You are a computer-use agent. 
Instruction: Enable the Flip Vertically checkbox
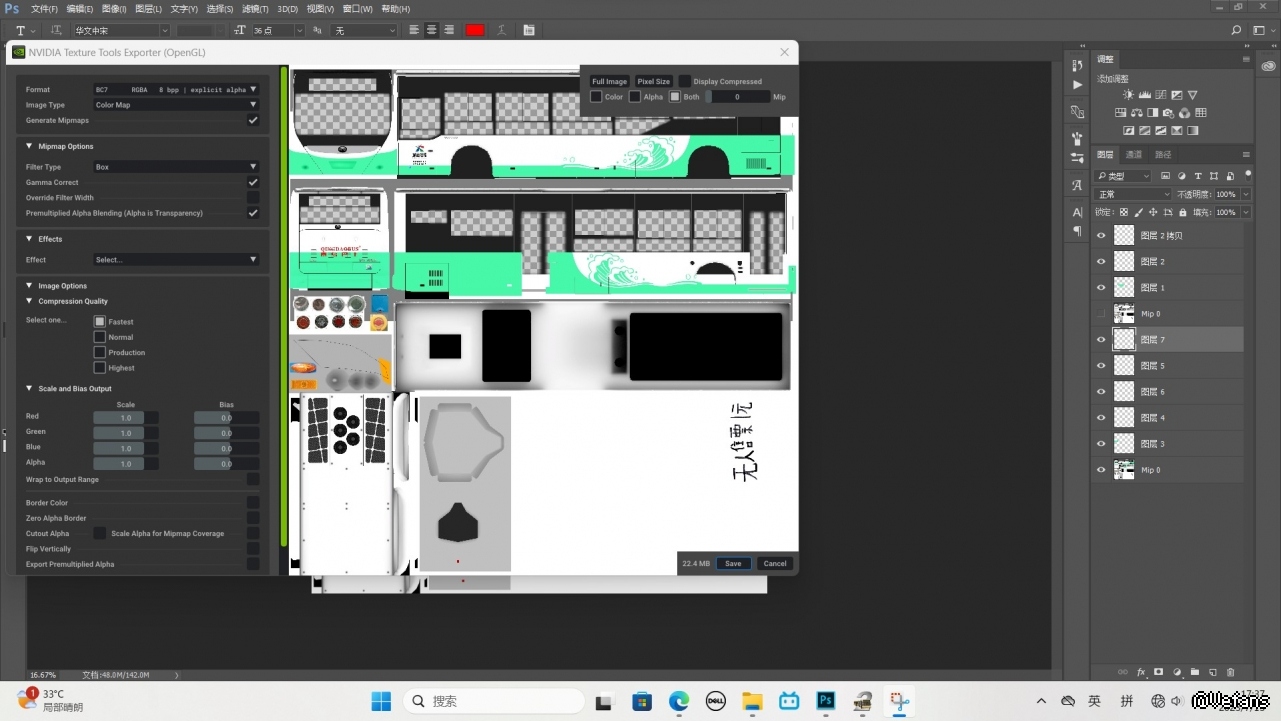pyautogui.click(x=253, y=549)
